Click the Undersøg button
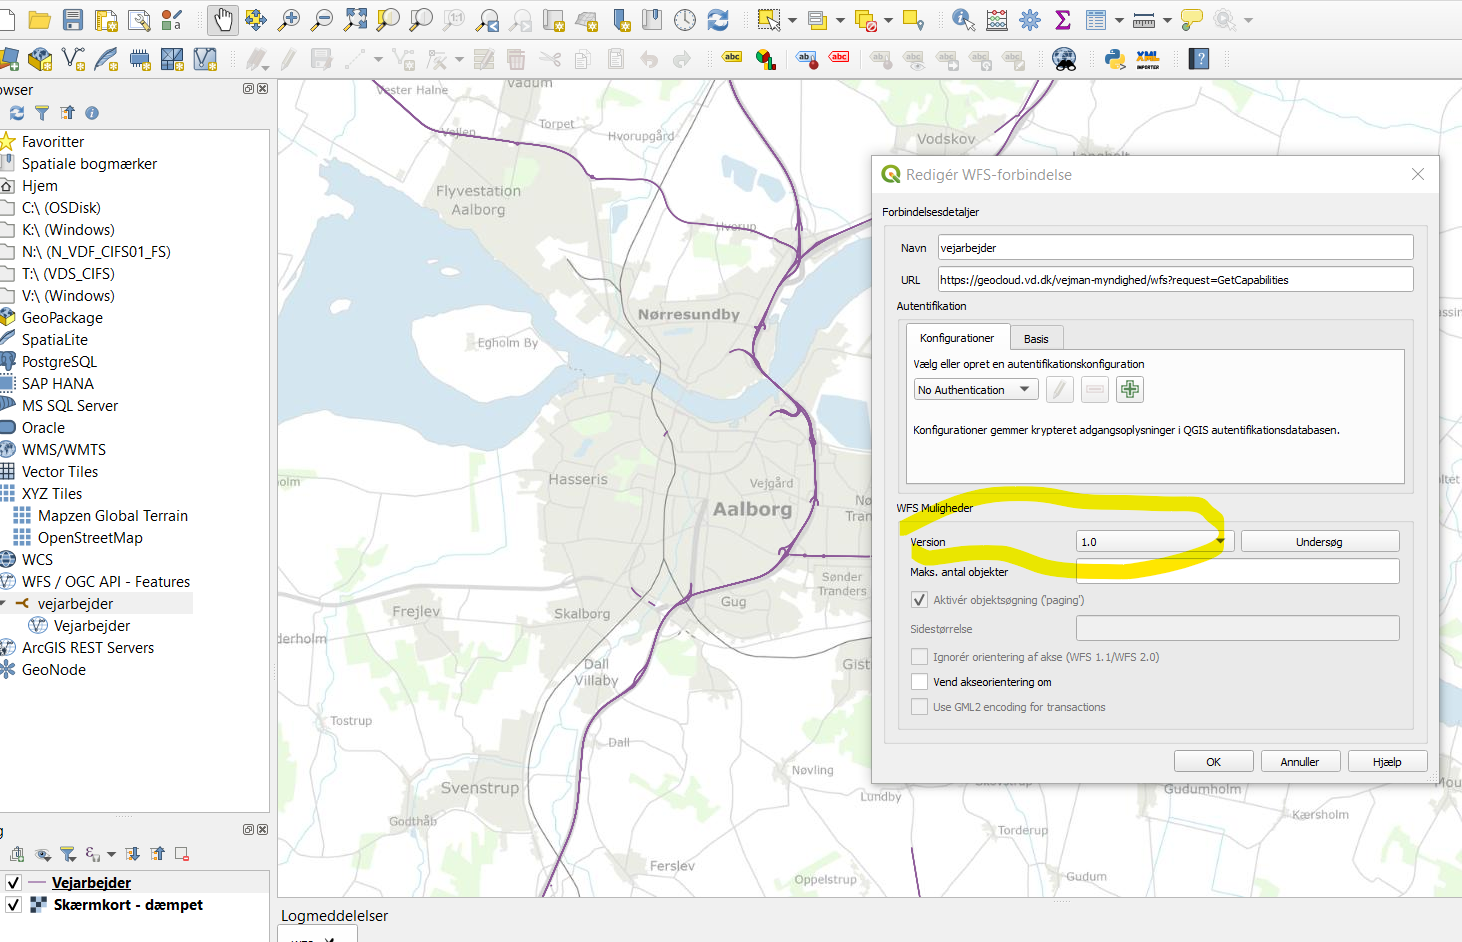The width and height of the screenshot is (1462, 942). [x=1319, y=542]
